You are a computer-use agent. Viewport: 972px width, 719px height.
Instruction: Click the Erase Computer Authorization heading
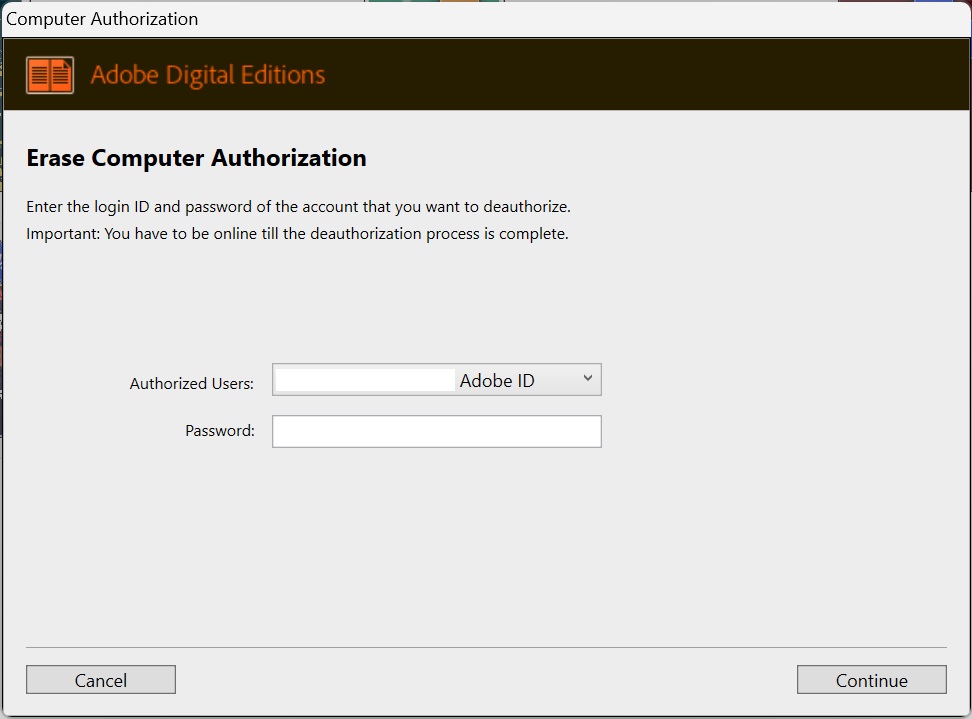[197, 158]
